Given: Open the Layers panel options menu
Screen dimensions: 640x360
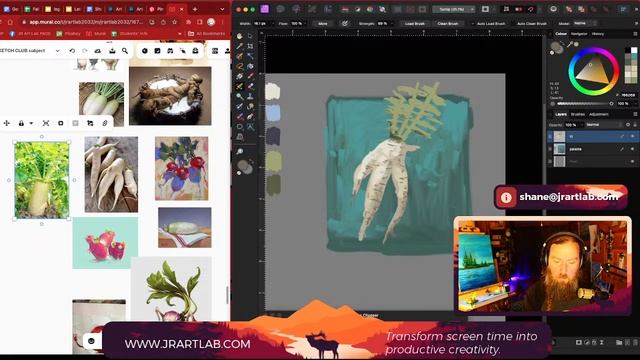Looking at the screenshot, I should (x=635, y=114).
